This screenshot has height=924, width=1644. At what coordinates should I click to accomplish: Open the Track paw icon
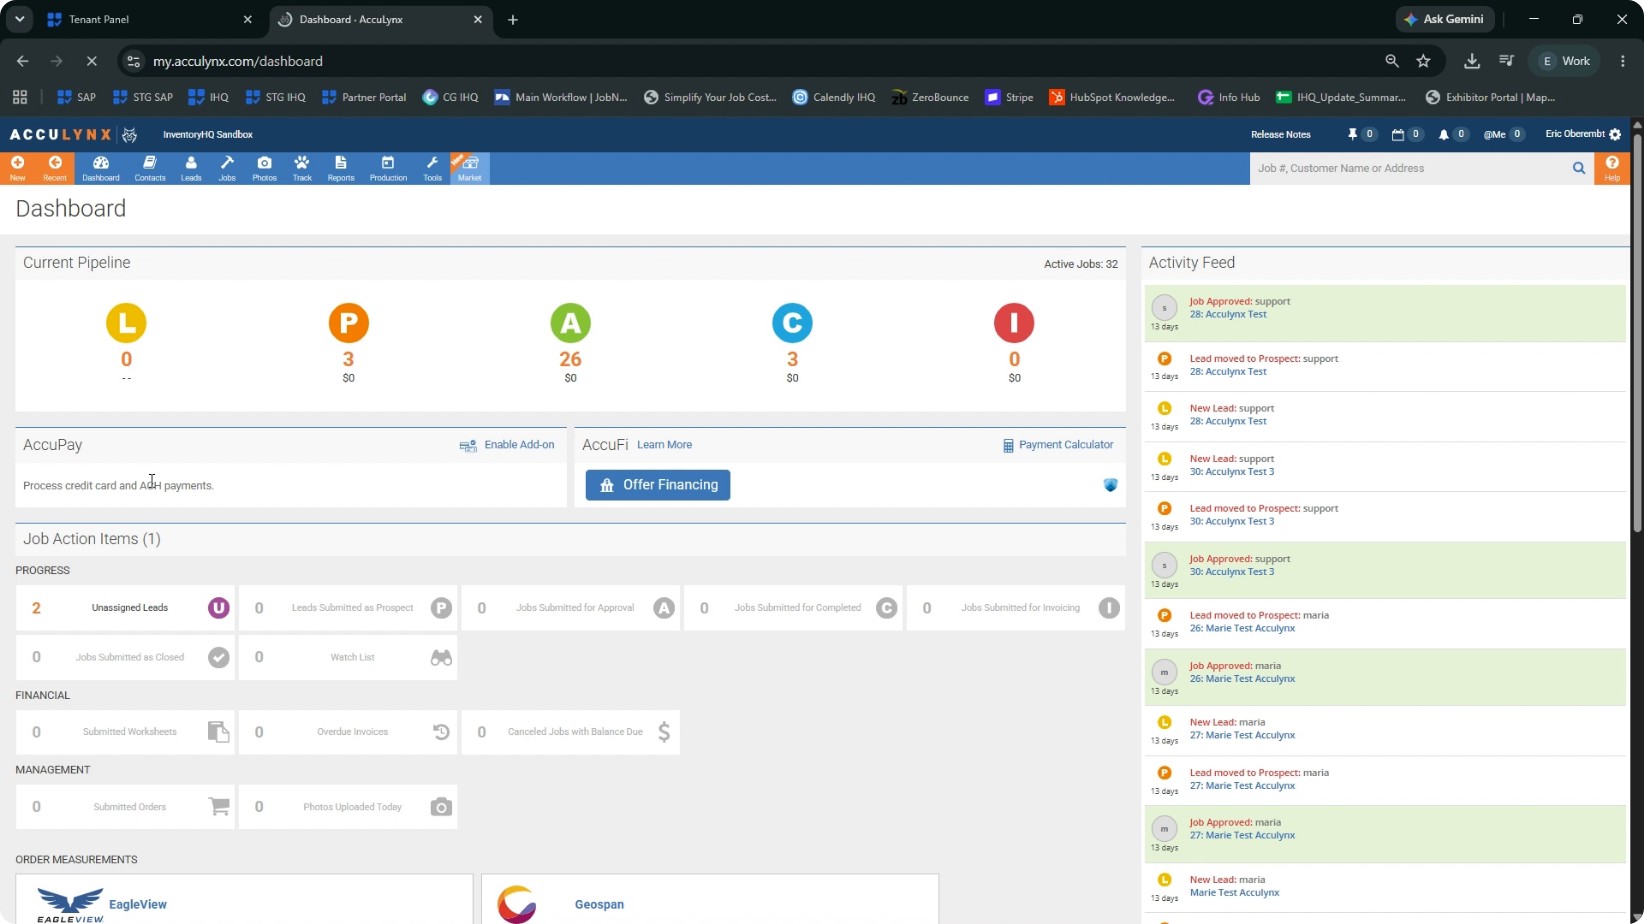pos(302,168)
